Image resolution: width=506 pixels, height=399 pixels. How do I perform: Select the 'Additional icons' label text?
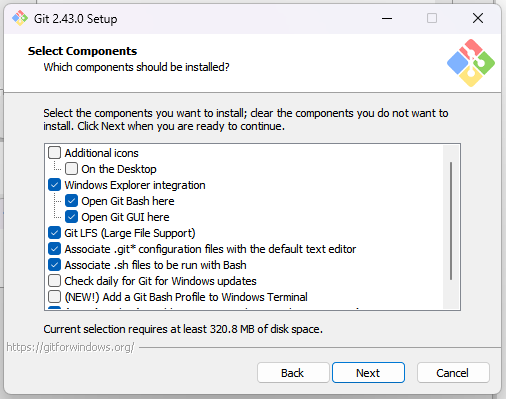tap(101, 153)
